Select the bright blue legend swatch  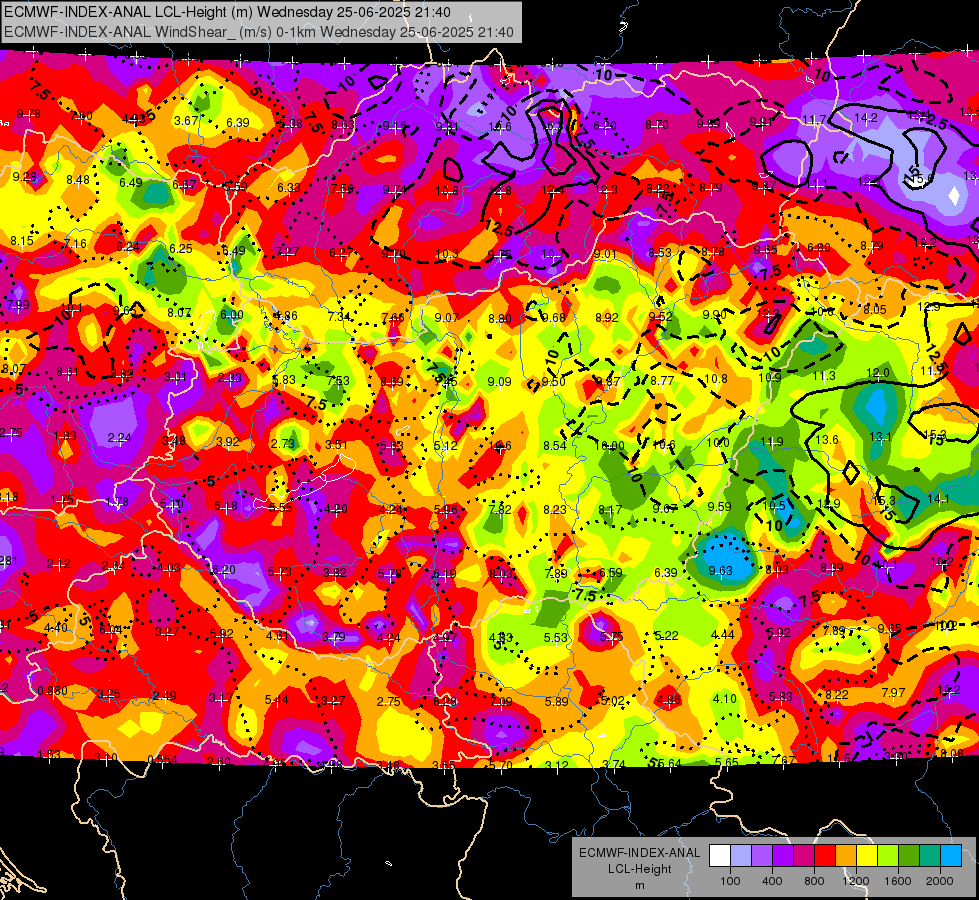coord(951,856)
